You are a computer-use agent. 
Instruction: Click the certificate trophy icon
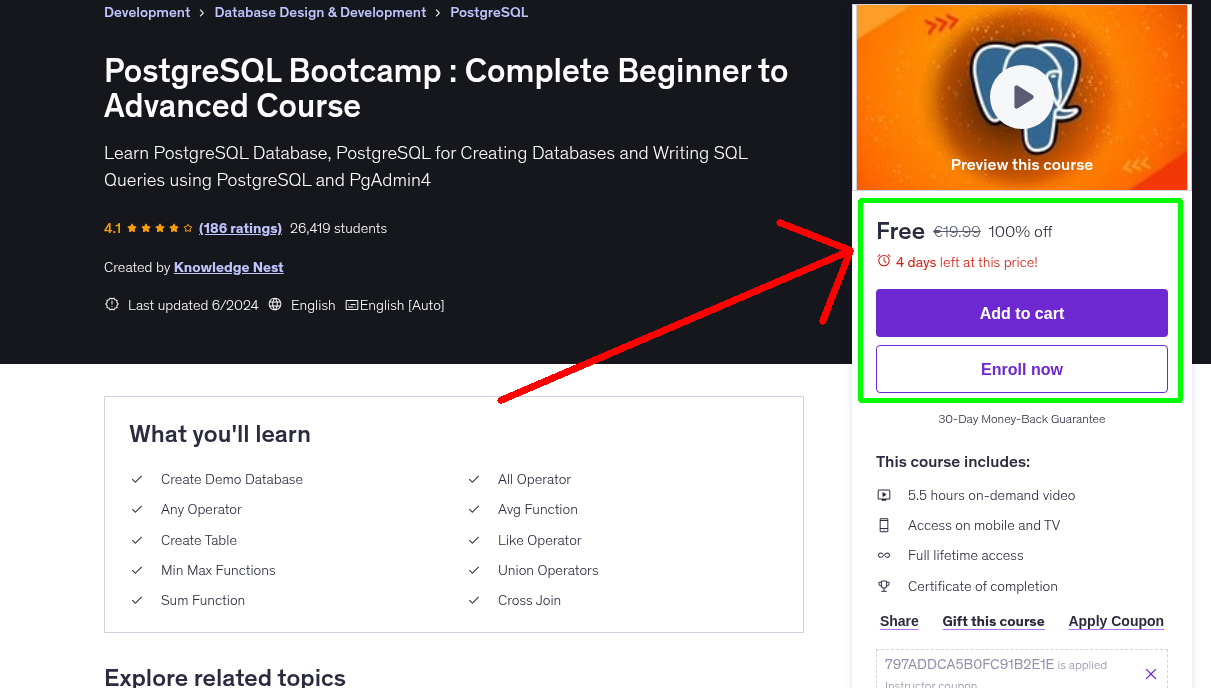click(884, 586)
